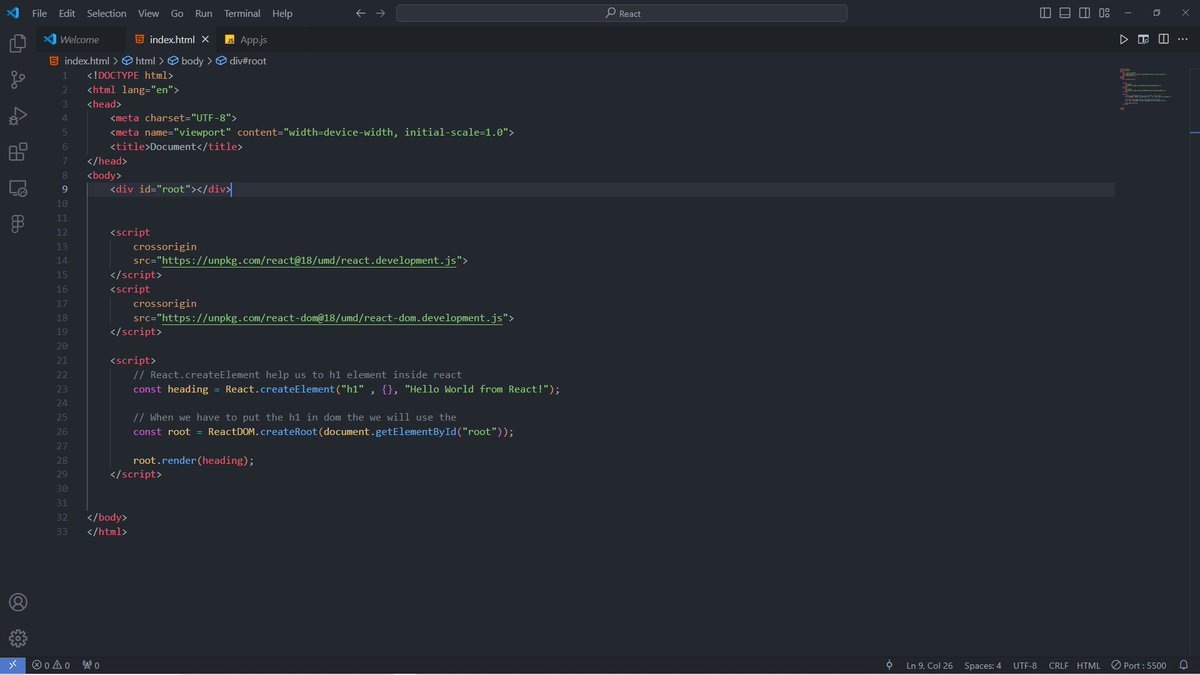1200x675 pixels.
Task: Open preview to the side icon
Action: click(x=1143, y=39)
